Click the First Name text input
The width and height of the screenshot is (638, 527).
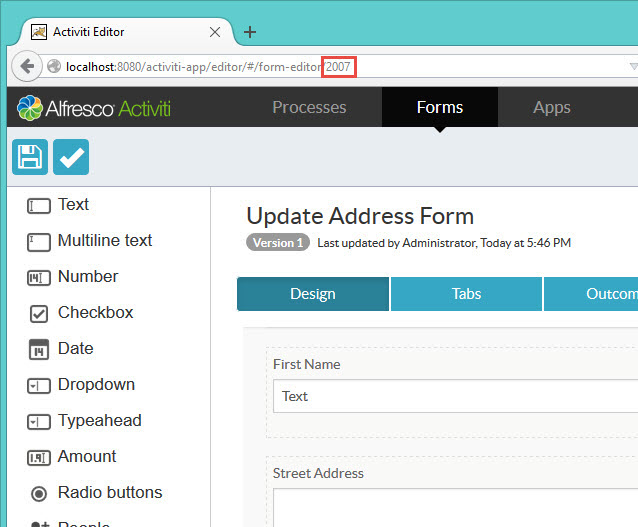(456, 396)
